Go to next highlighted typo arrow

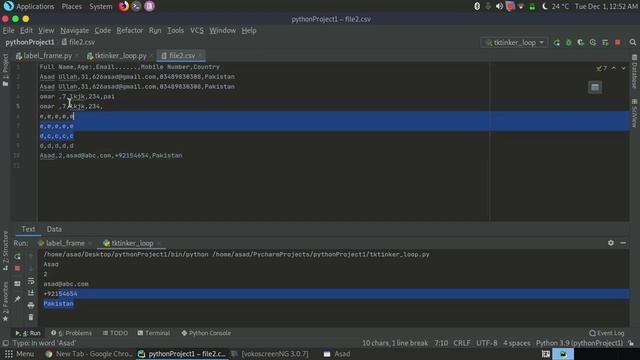pos(623,68)
